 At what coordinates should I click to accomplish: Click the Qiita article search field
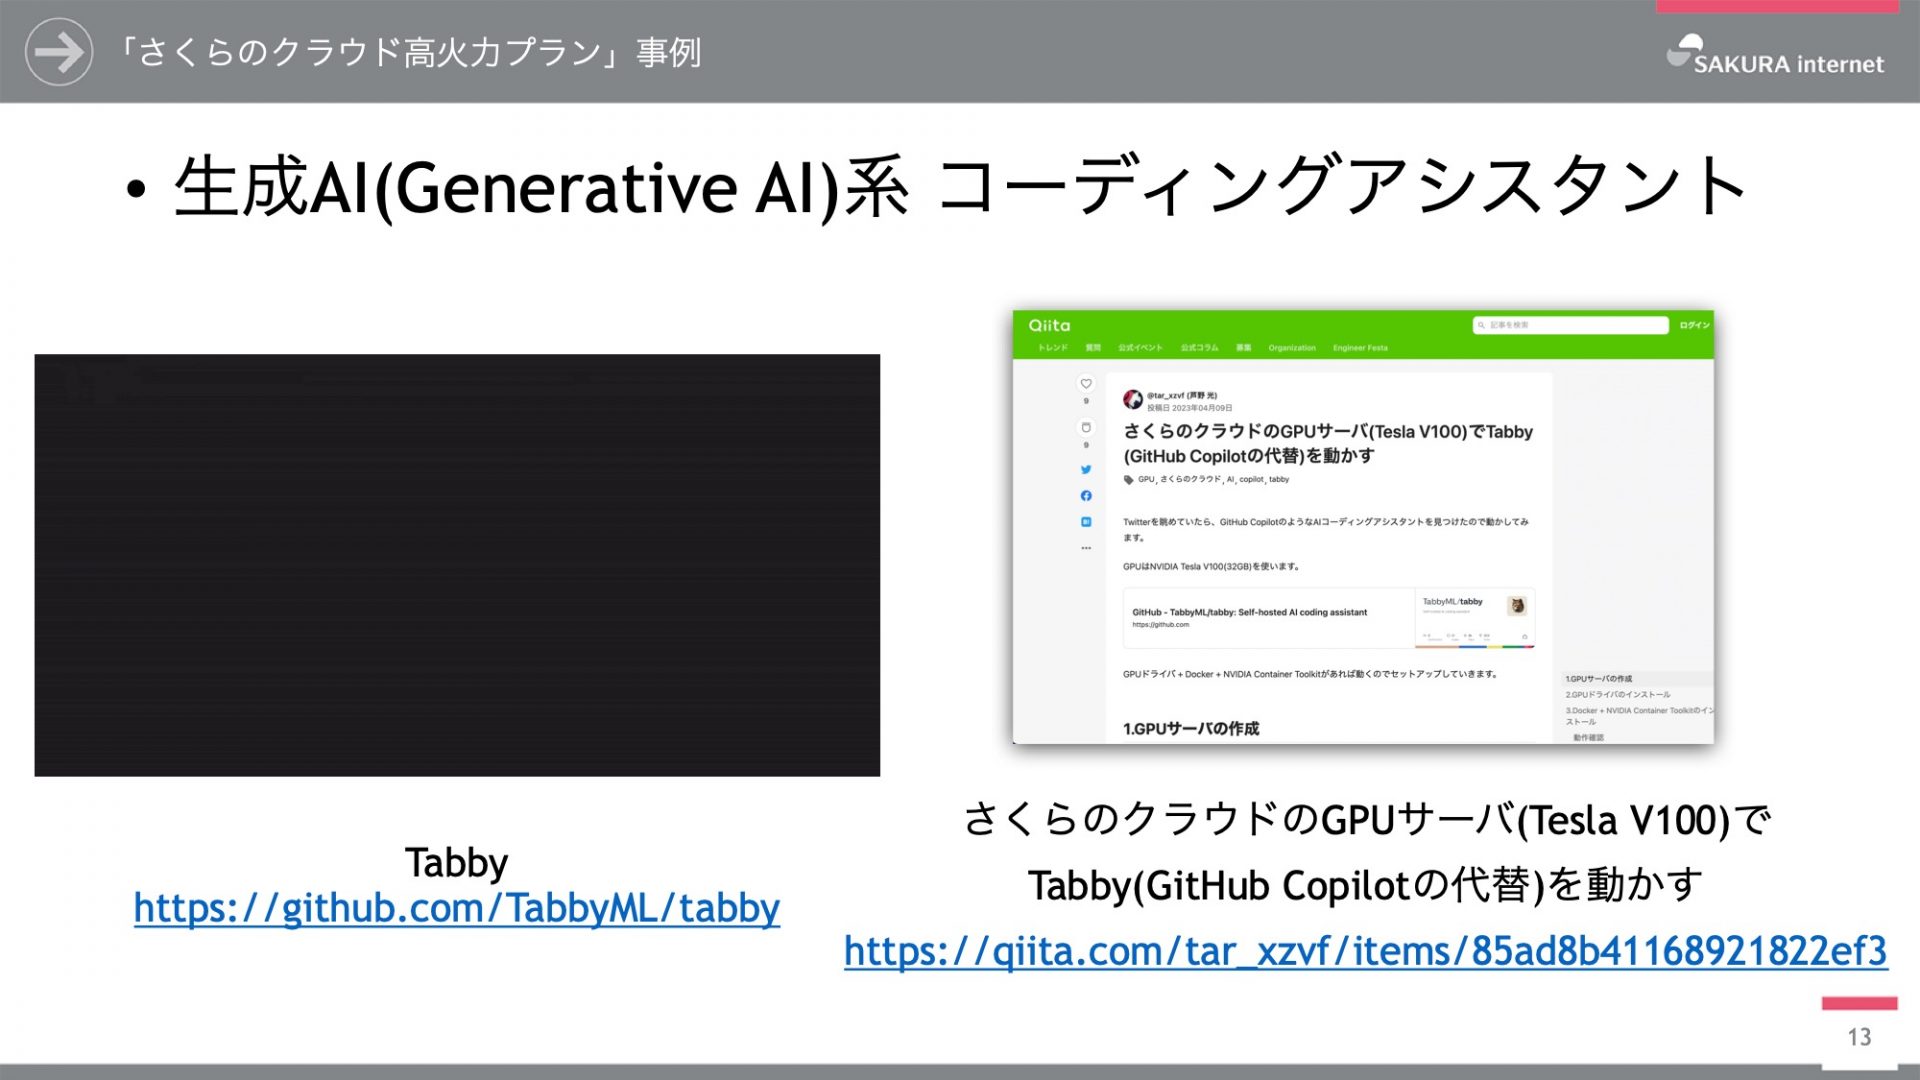(x=1570, y=325)
